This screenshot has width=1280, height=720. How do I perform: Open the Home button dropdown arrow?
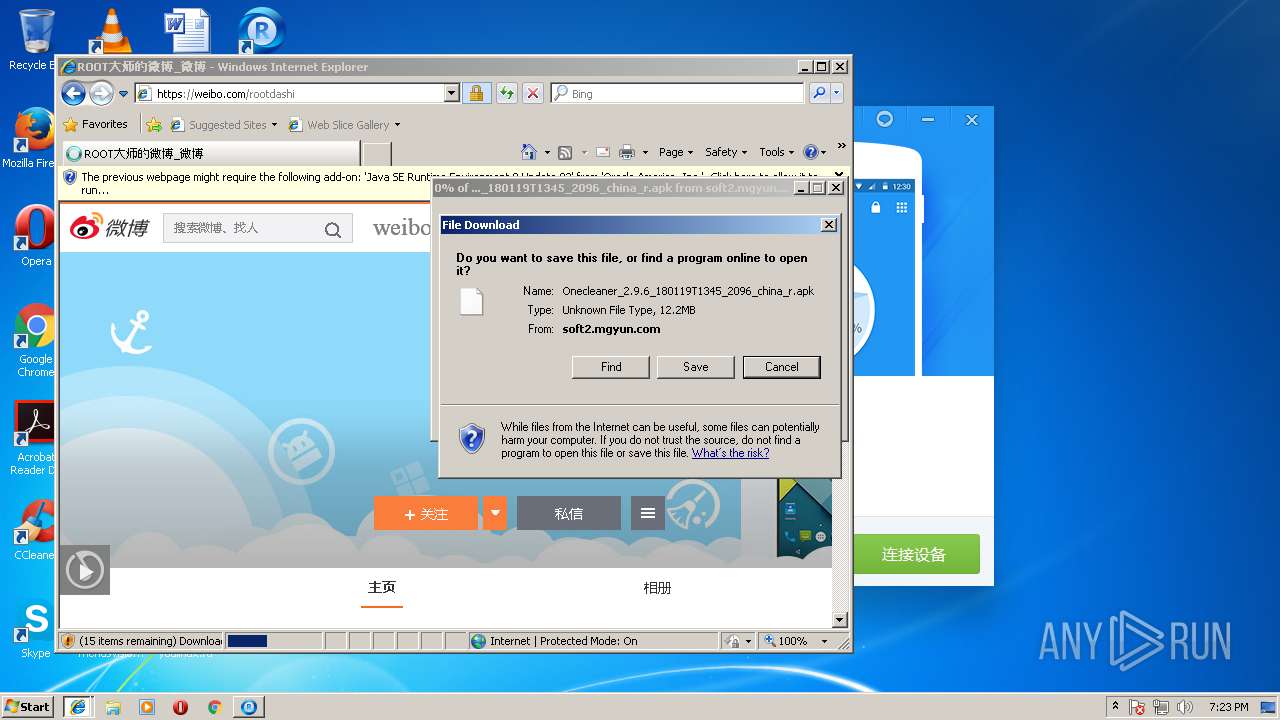pyautogui.click(x=546, y=153)
